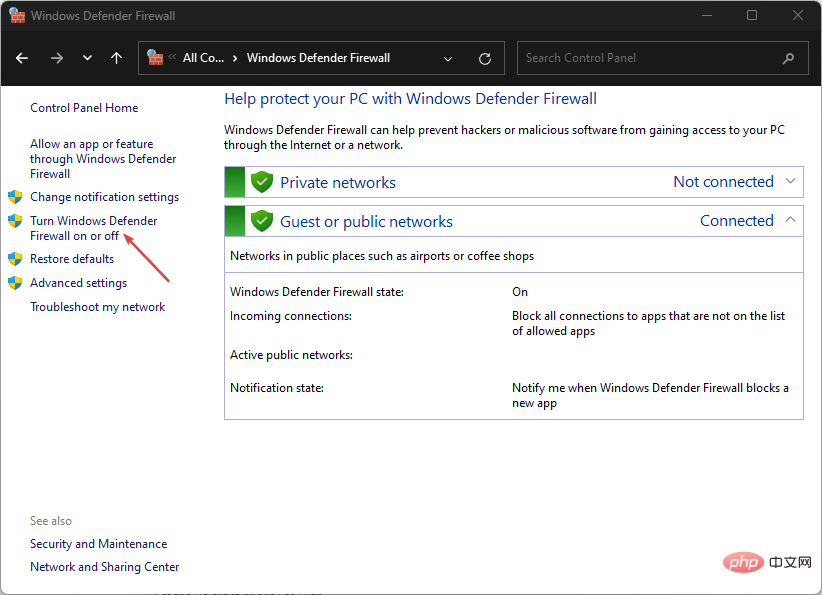Click the green shield beside Guest or public networks

(262, 221)
